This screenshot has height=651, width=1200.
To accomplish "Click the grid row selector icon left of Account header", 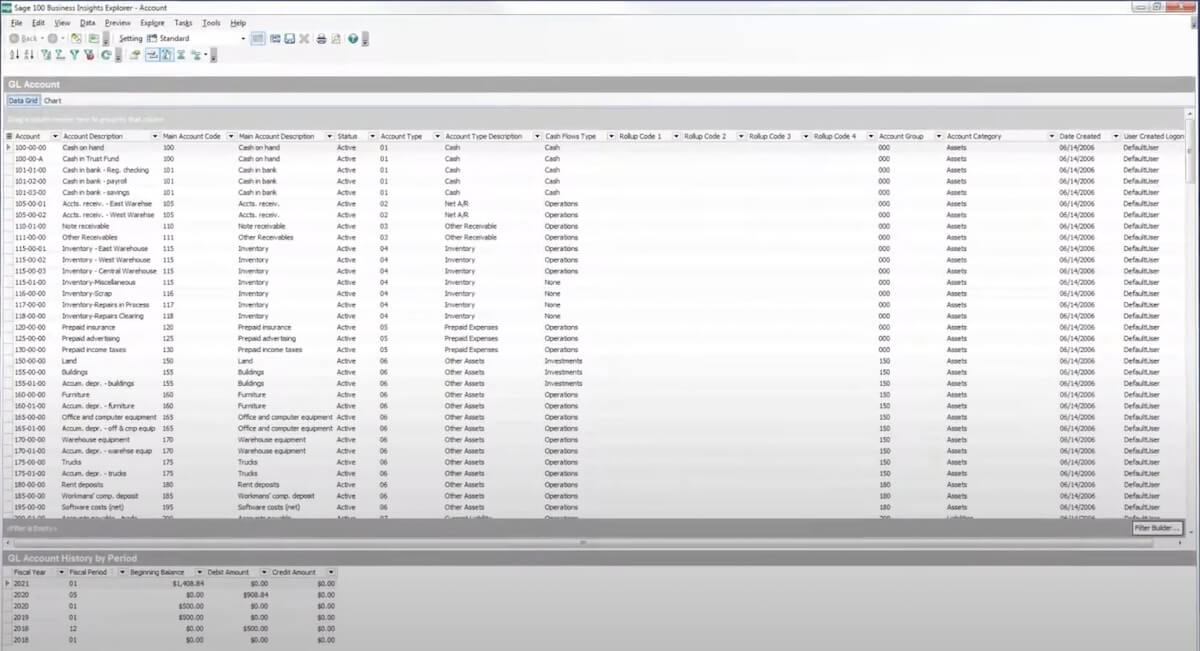I will coord(9,136).
